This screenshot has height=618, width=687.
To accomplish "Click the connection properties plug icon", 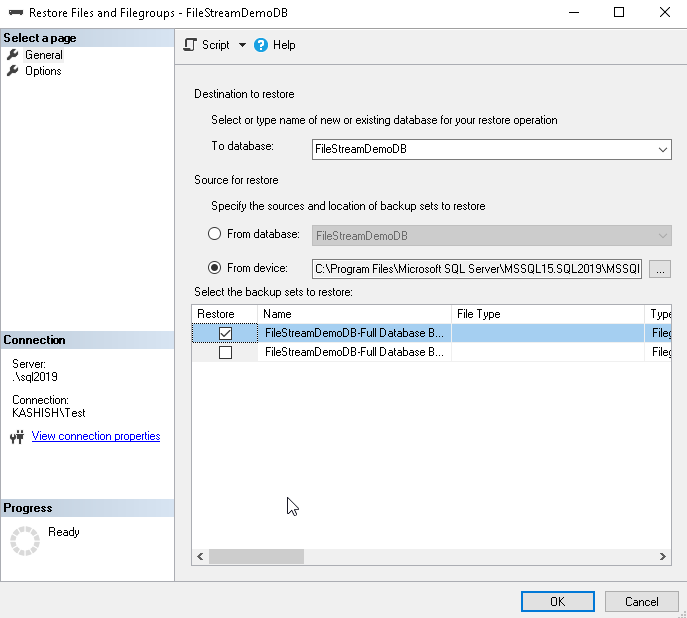I will point(17,437).
